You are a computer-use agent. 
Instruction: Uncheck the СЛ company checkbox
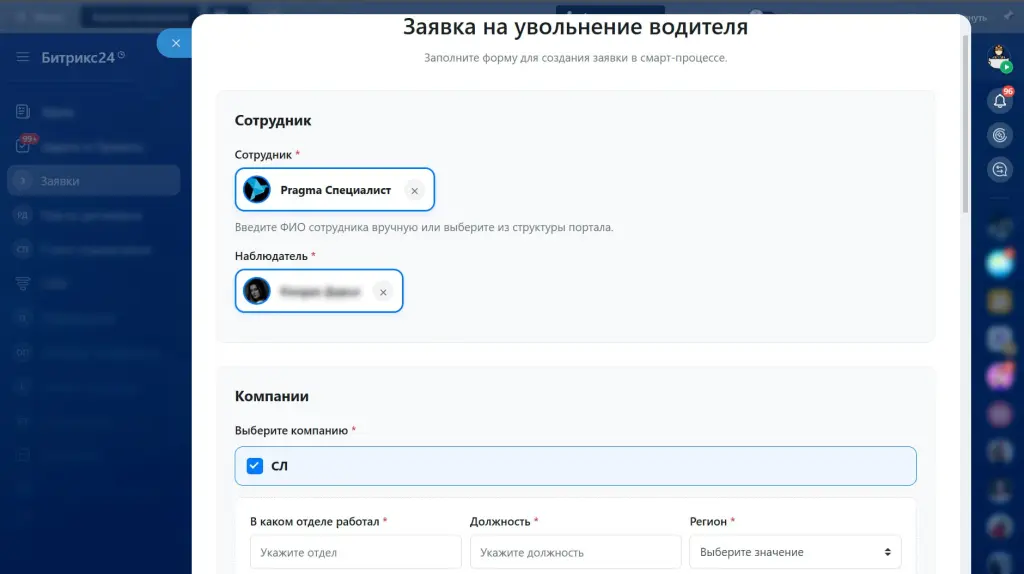[x=255, y=466]
